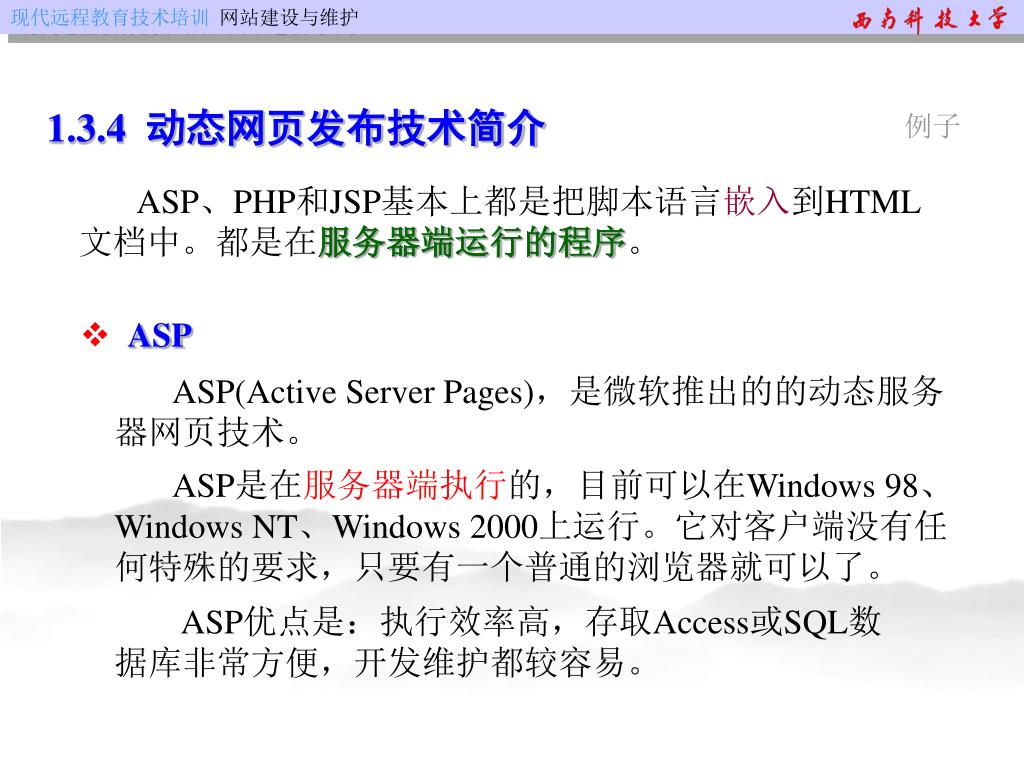
Task: Select the slide title 1.3.4 动态网页发布技术简介
Action: pyautogui.click(x=296, y=128)
